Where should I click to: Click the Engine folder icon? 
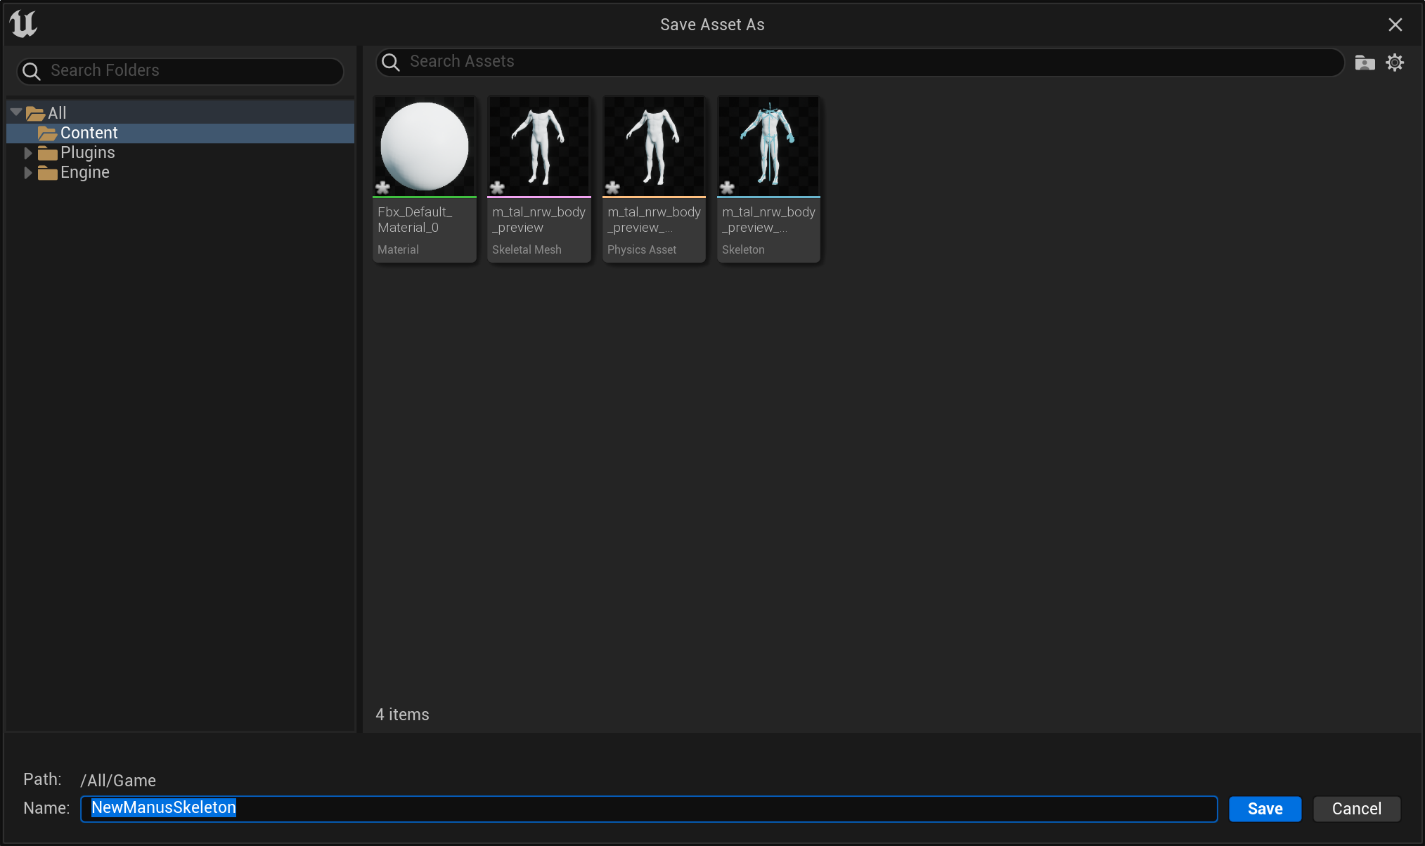tap(47, 173)
